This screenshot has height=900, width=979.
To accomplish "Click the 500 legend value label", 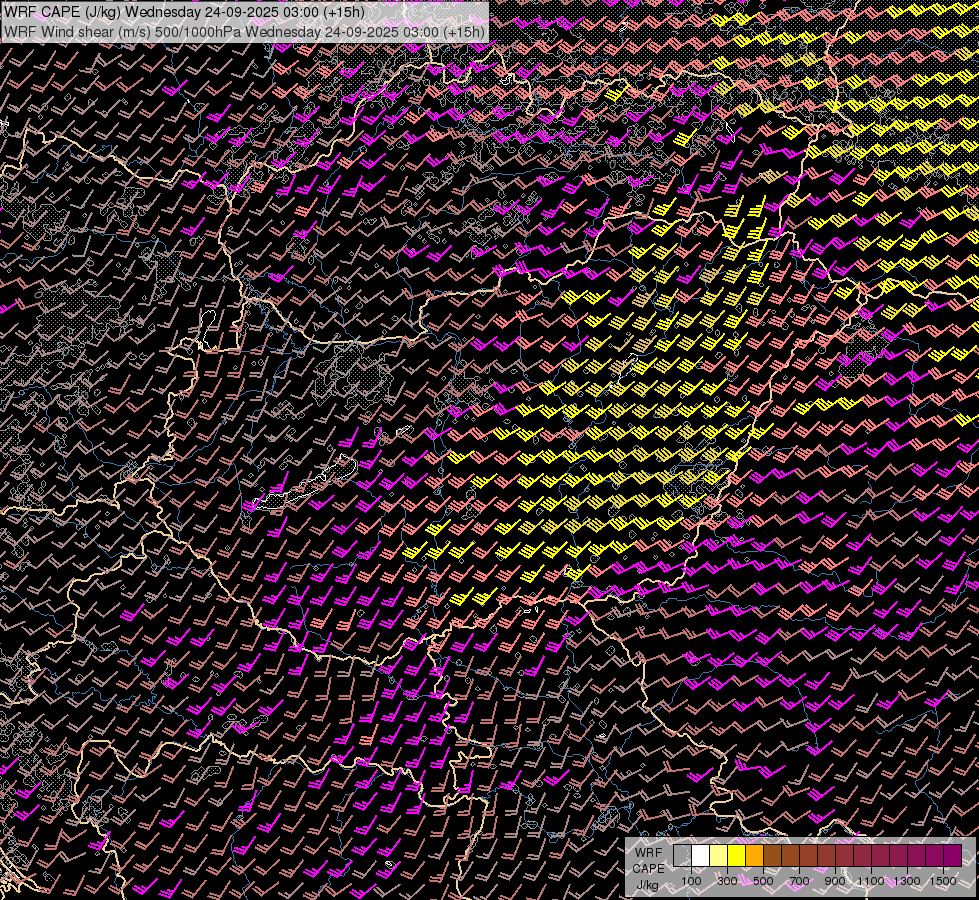I will (x=763, y=881).
